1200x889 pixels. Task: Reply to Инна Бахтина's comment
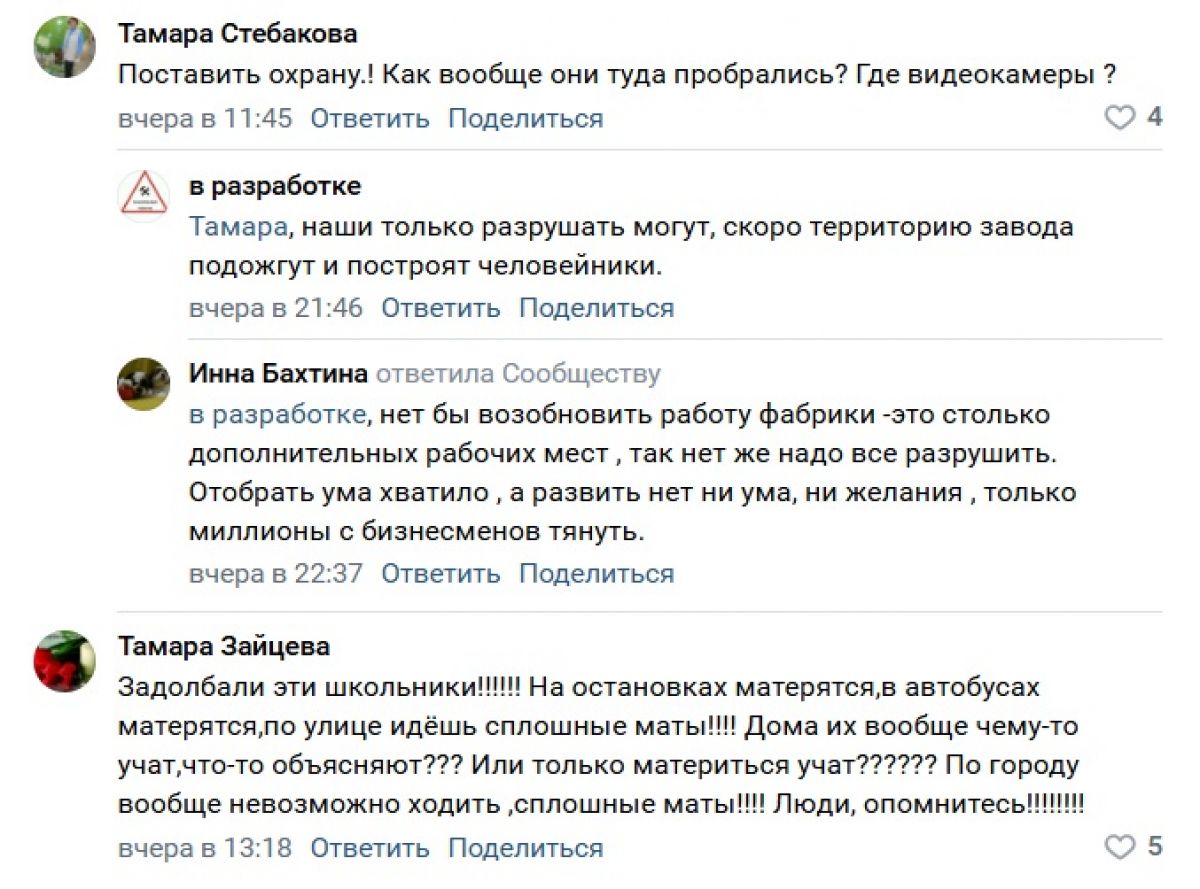tap(441, 574)
